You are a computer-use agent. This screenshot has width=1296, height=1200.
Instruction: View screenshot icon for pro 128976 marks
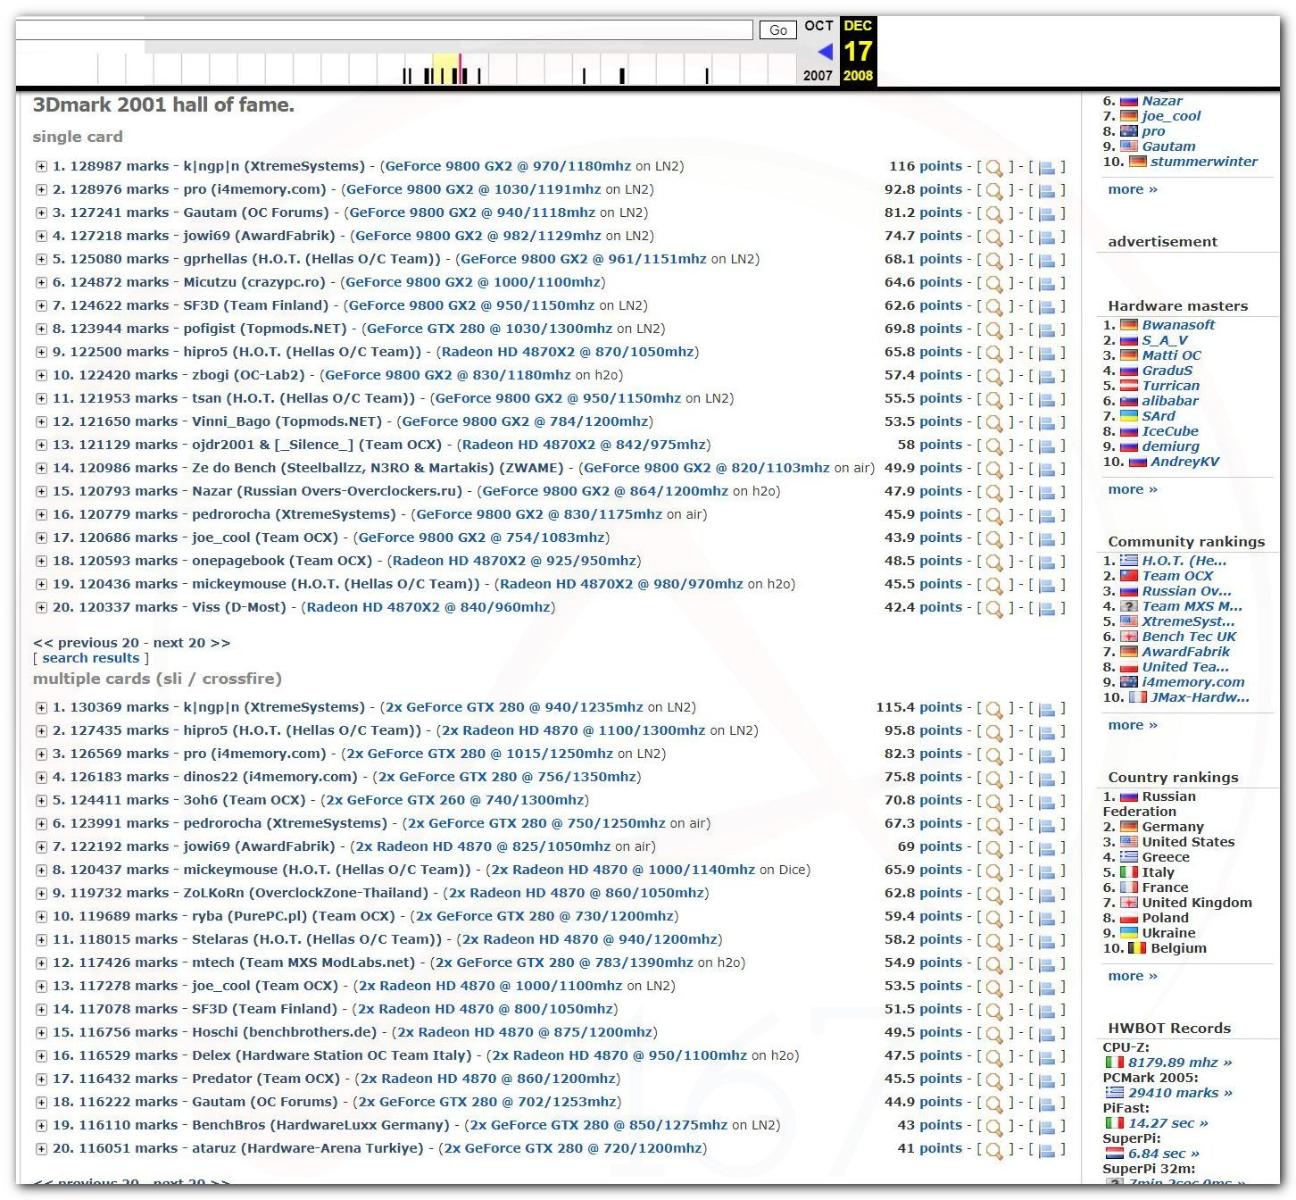1047,190
